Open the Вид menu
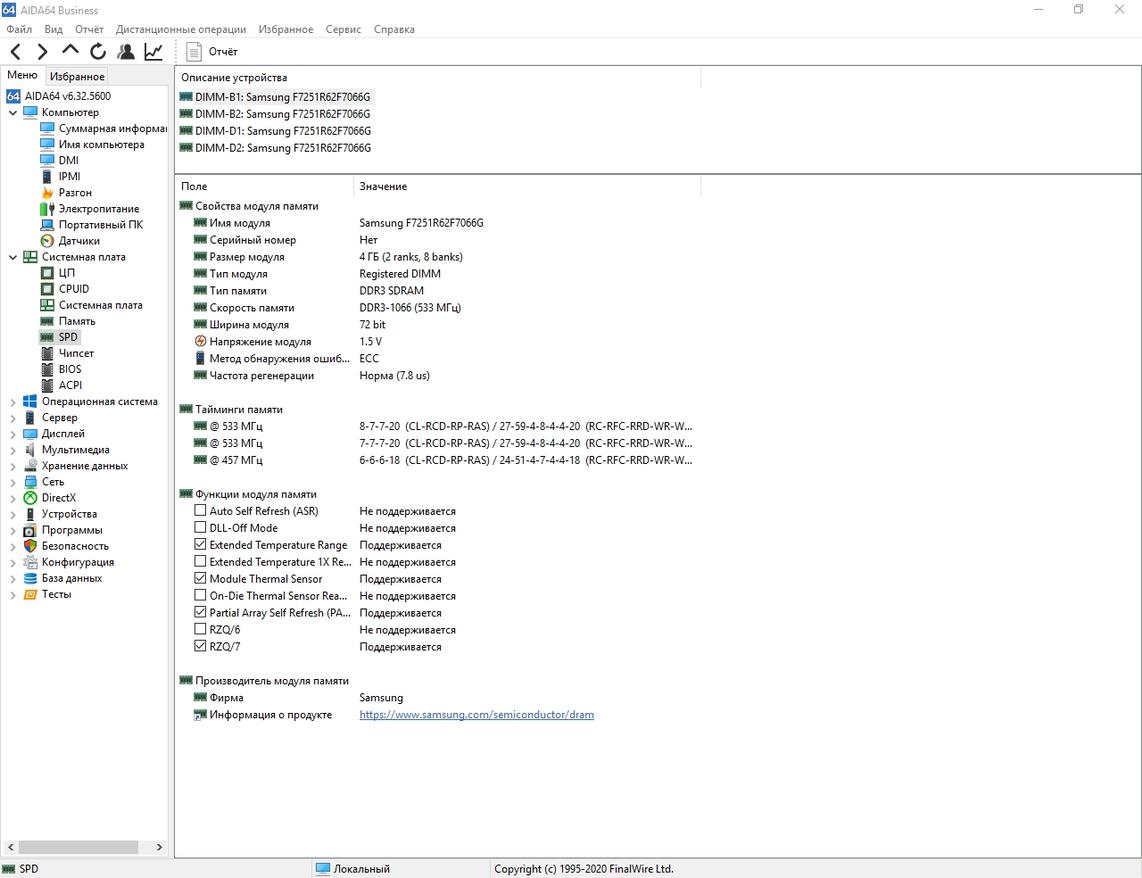 coord(53,29)
